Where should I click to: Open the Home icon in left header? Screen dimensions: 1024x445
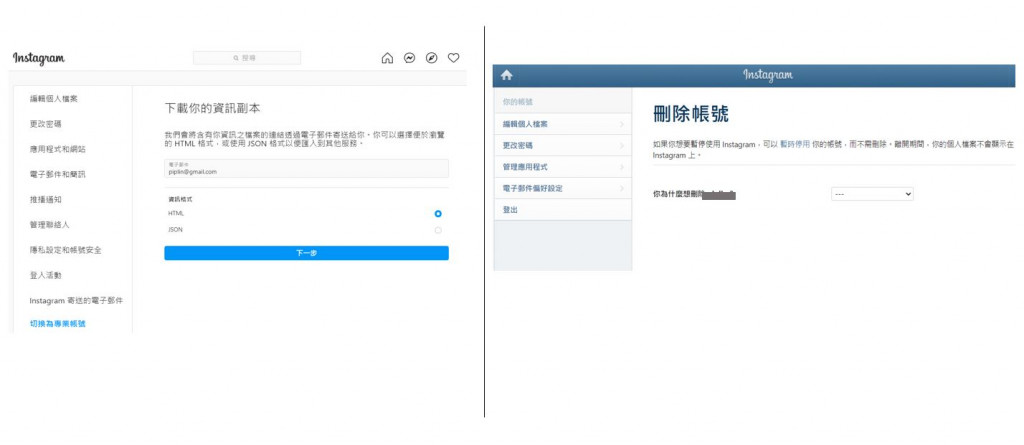387,58
